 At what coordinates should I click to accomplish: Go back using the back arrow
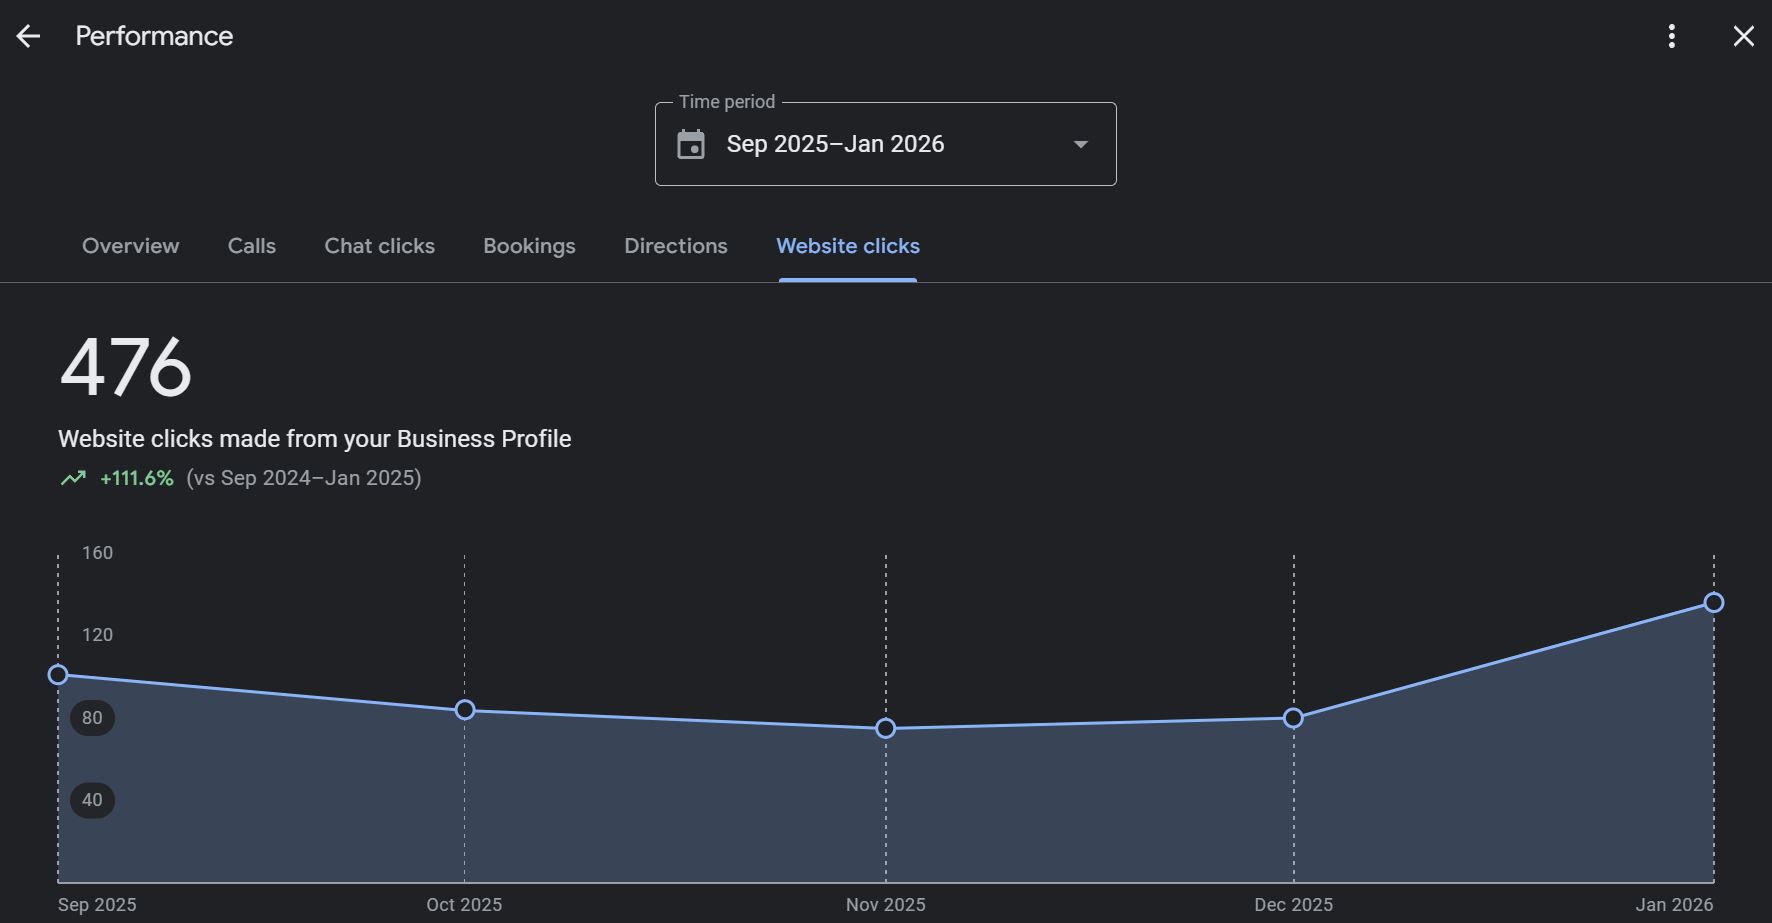coord(28,36)
